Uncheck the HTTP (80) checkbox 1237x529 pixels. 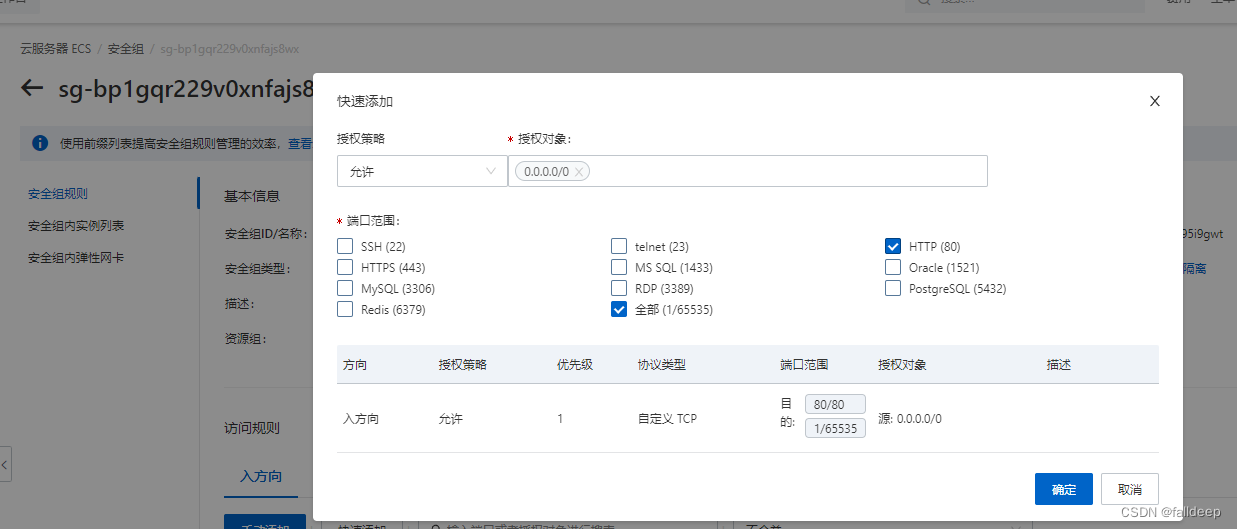click(x=893, y=246)
